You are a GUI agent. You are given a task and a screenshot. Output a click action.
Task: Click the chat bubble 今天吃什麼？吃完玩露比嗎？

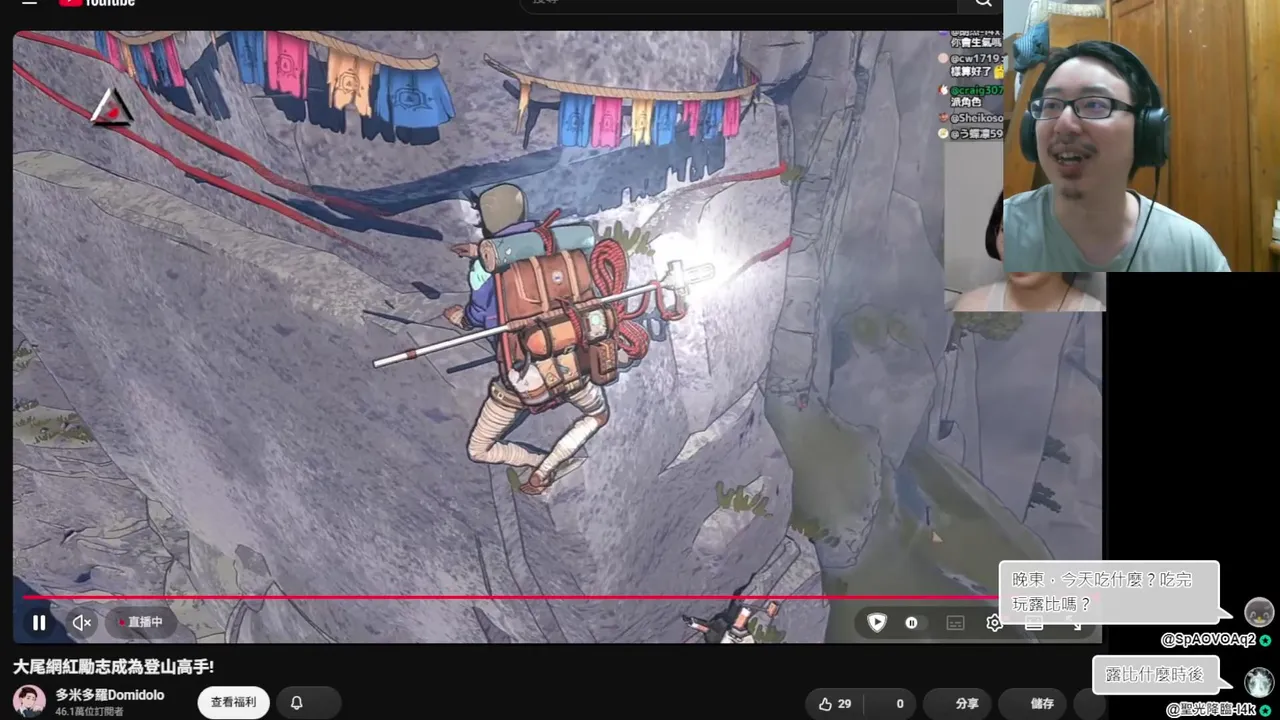[x=1108, y=592]
